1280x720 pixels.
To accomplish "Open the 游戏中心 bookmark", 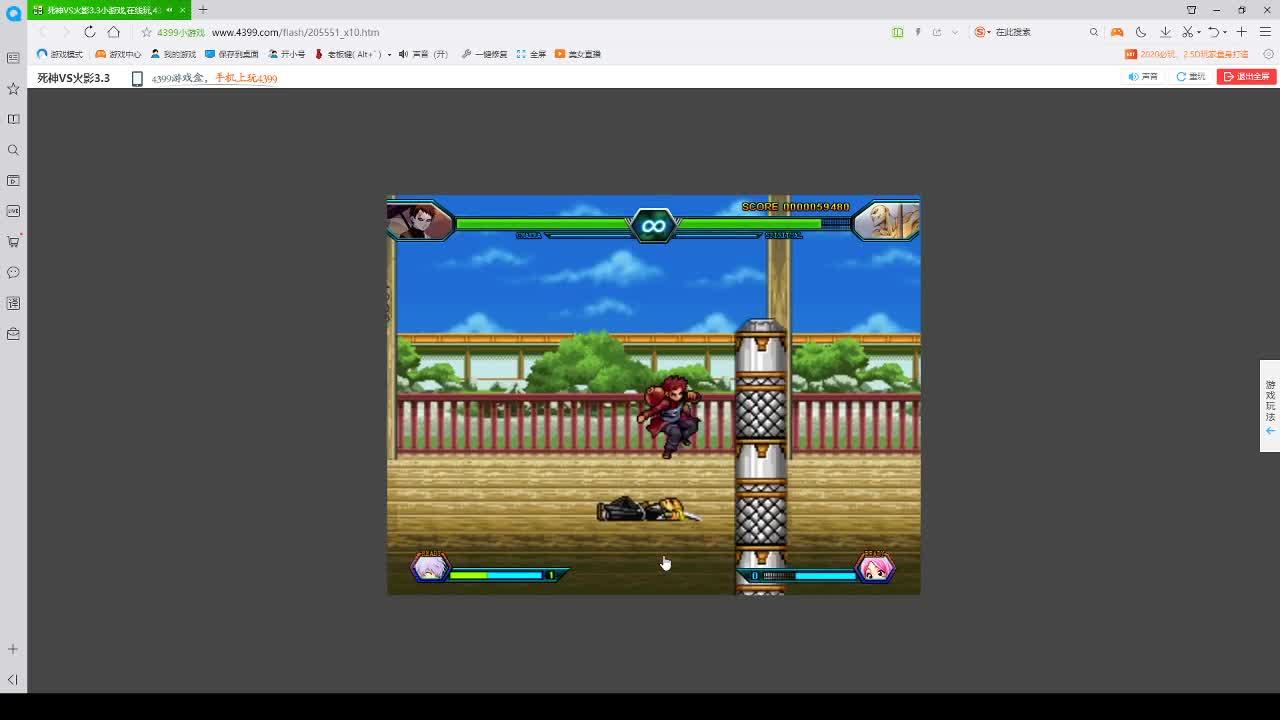I will [x=118, y=54].
